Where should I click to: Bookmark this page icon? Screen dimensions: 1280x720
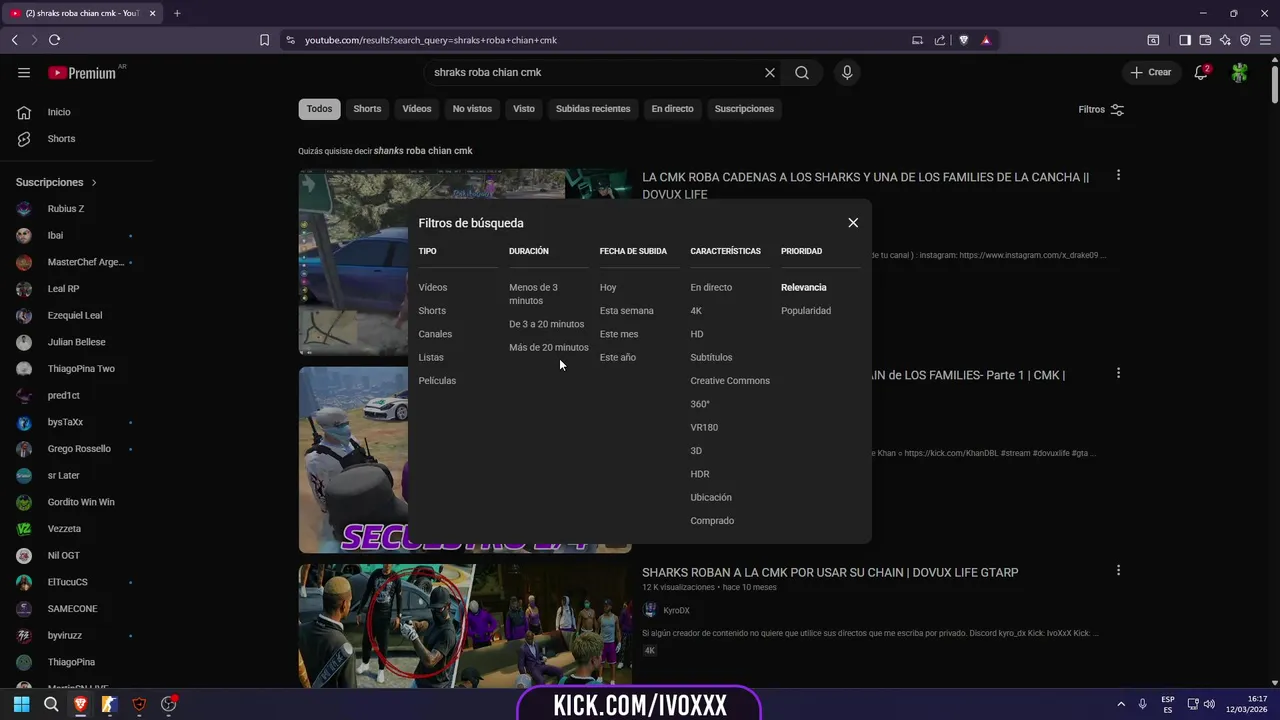(x=264, y=40)
